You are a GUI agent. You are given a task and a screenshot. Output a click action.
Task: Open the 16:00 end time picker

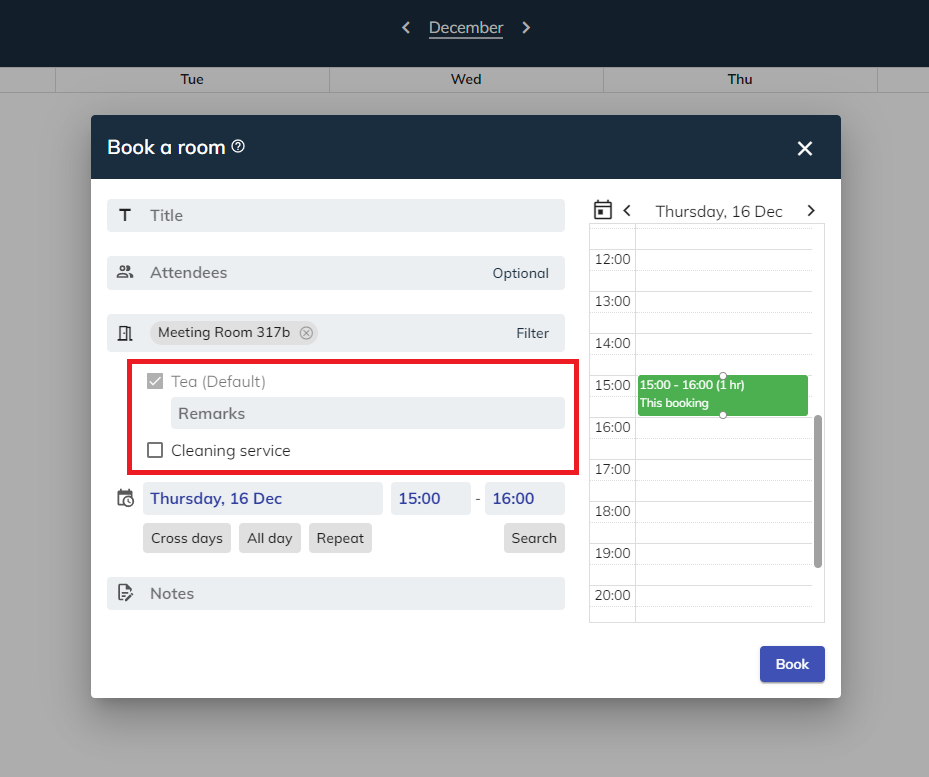[x=524, y=498]
